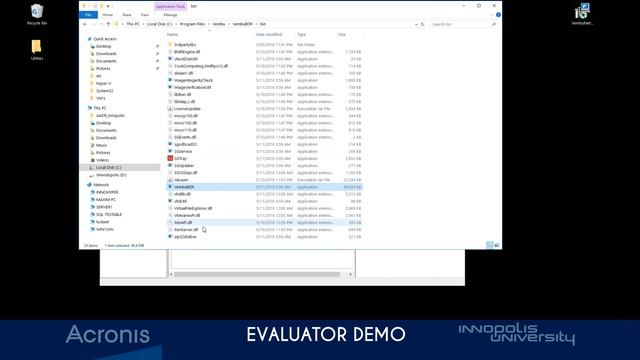Switch to details view icon in status bar
The width and height of the screenshot is (640, 360).
click(489, 245)
